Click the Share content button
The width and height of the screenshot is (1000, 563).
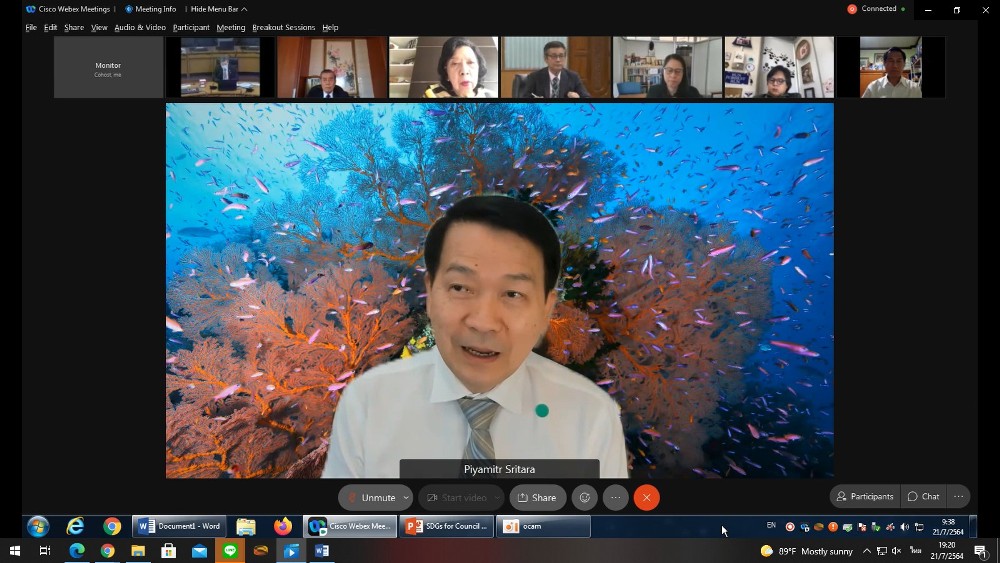pyautogui.click(x=537, y=497)
